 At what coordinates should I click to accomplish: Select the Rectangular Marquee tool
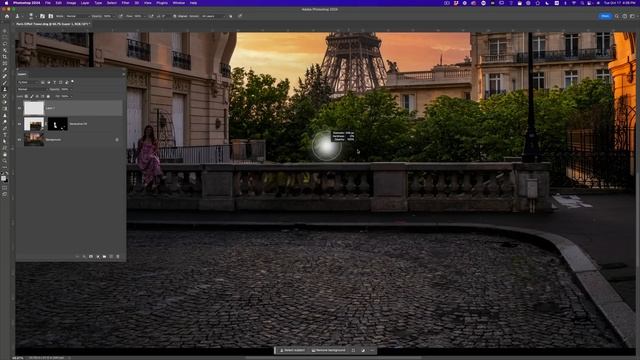[5, 38]
